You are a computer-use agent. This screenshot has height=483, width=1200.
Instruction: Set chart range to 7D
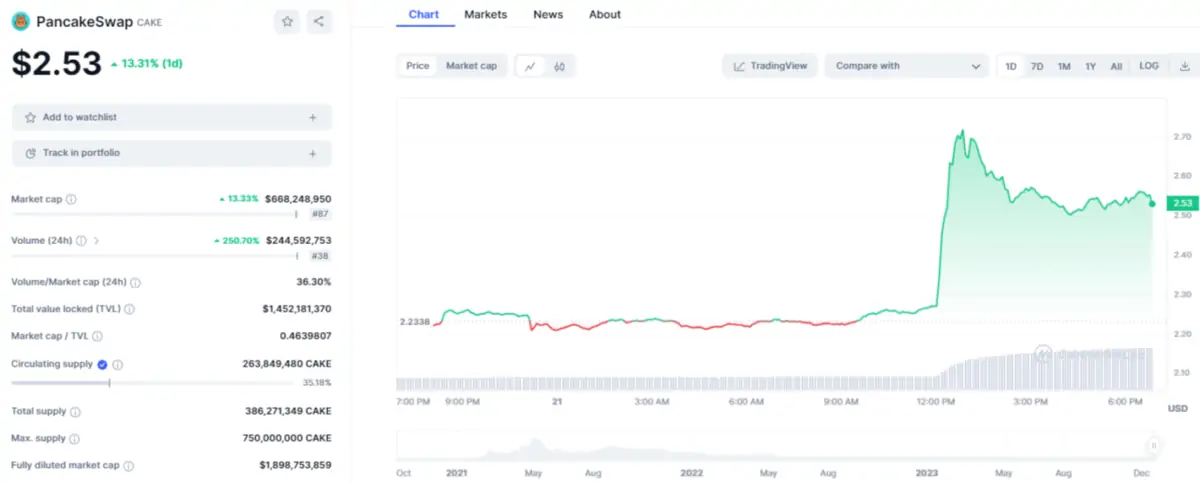point(1037,66)
